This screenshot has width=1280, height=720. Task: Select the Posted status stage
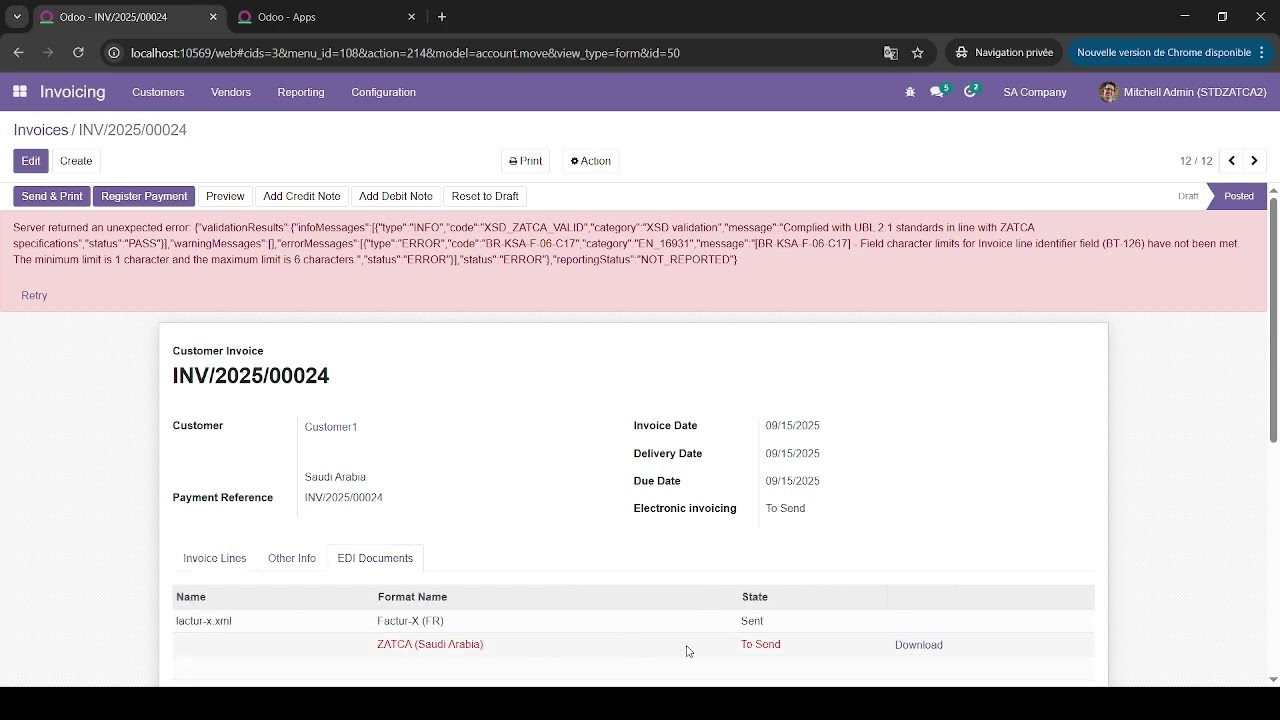[1239, 196]
